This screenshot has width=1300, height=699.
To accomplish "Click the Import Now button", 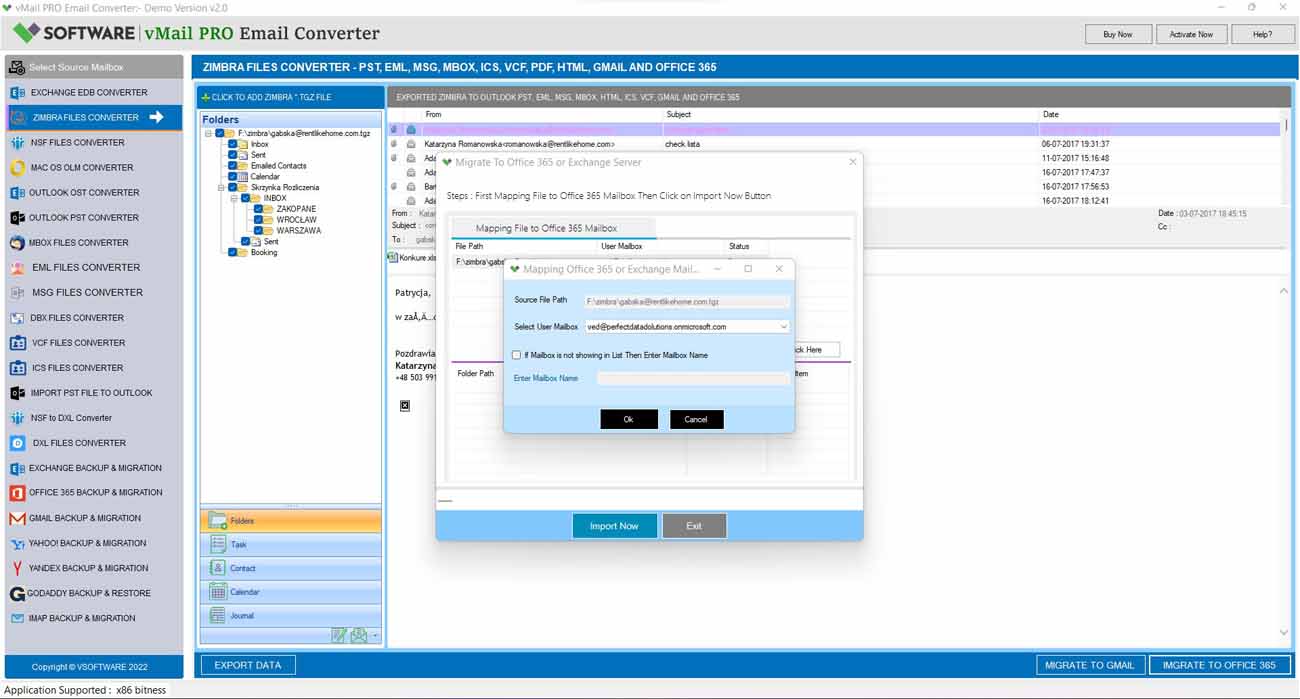I will 614,526.
